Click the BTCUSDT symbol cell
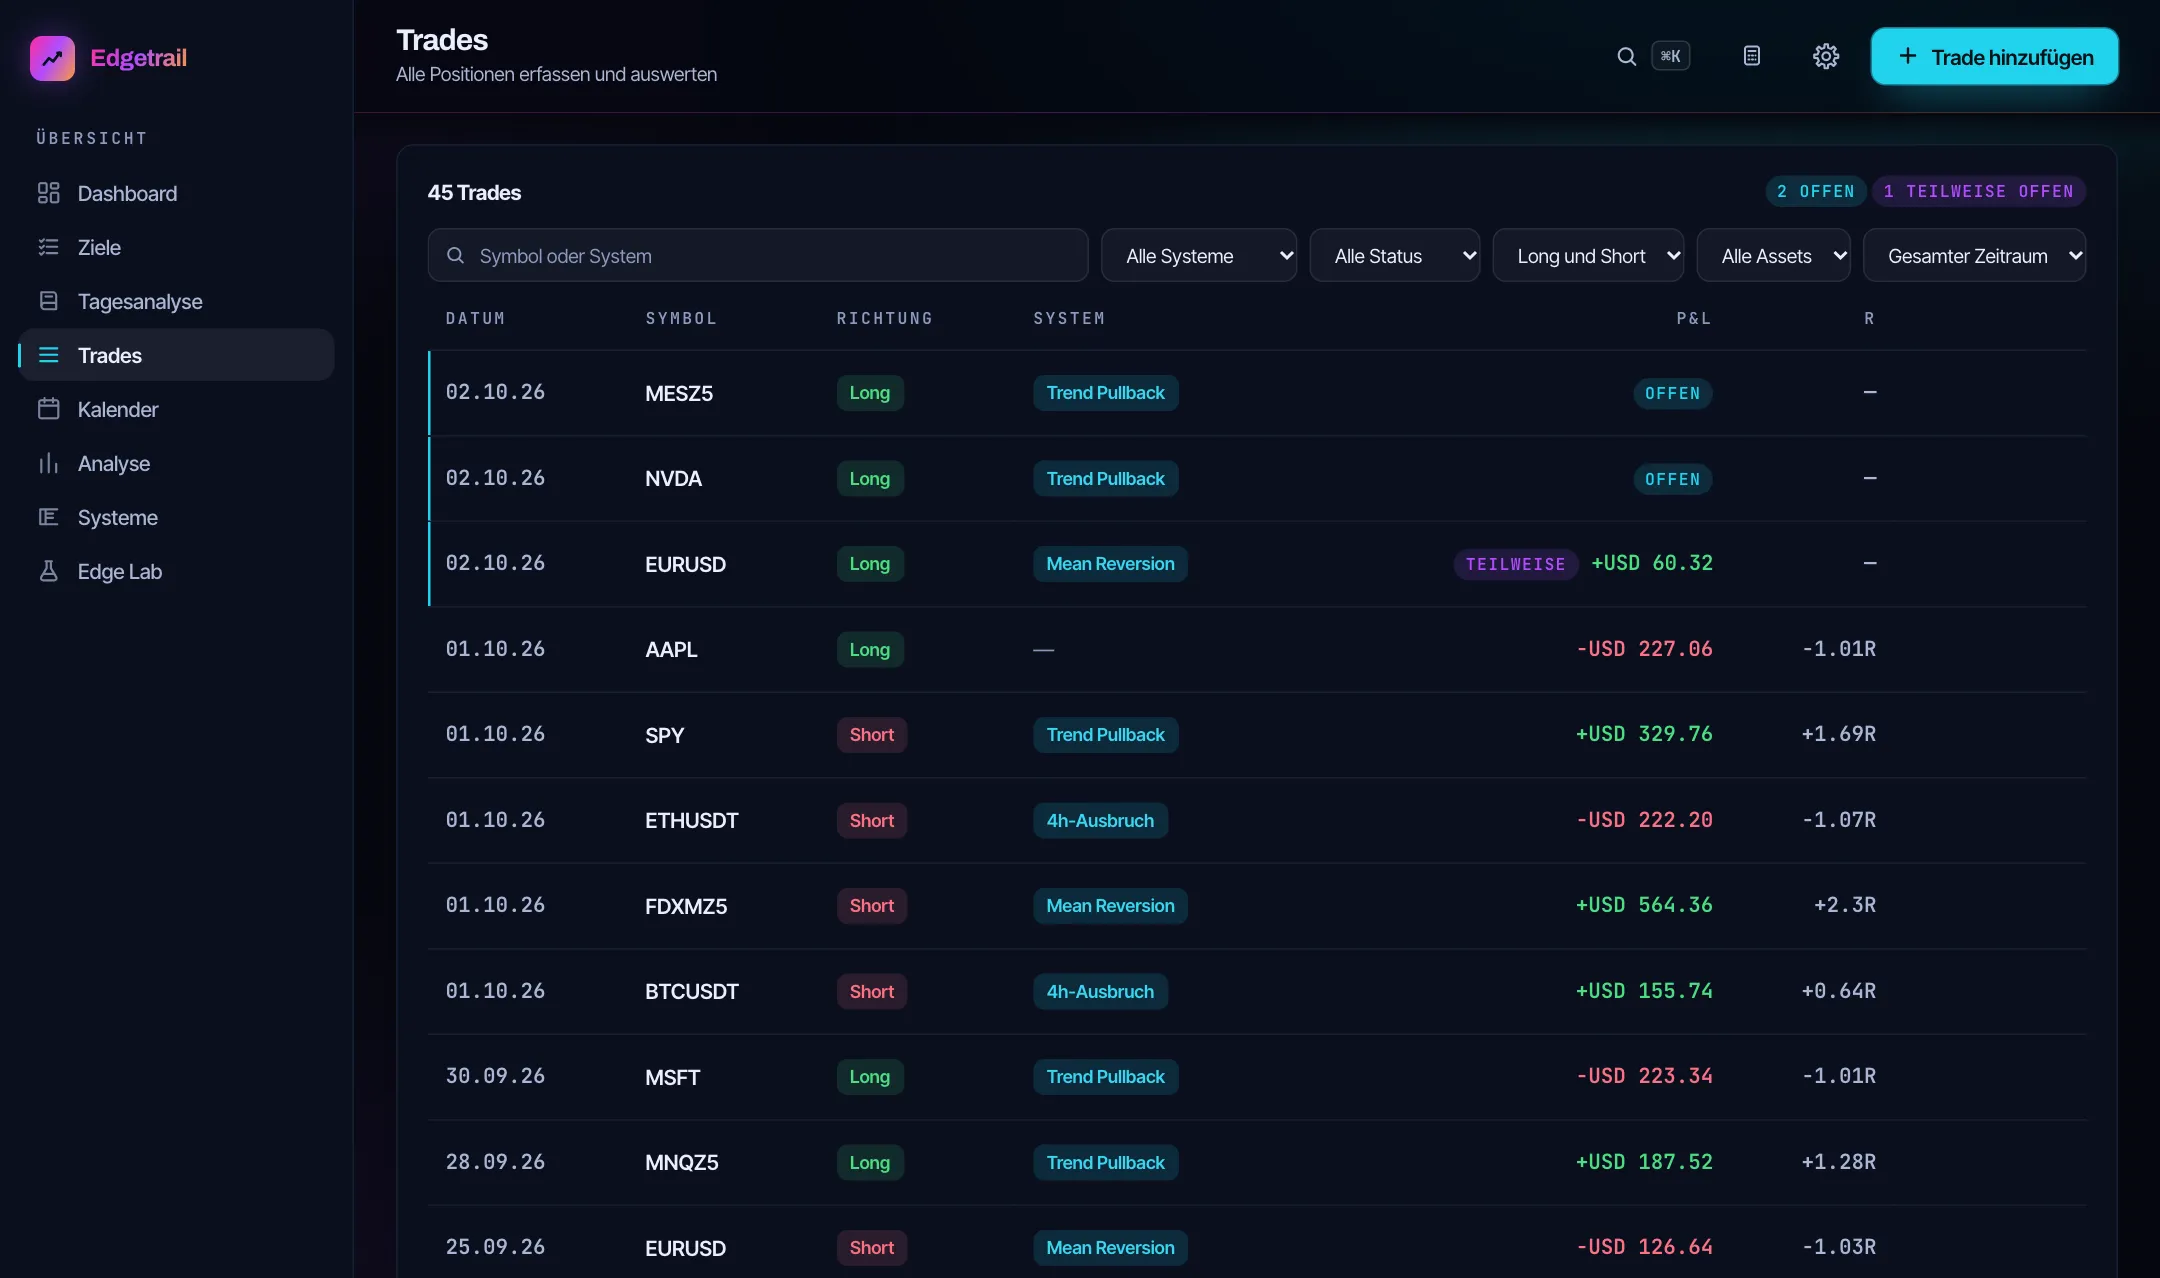 [691, 991]
